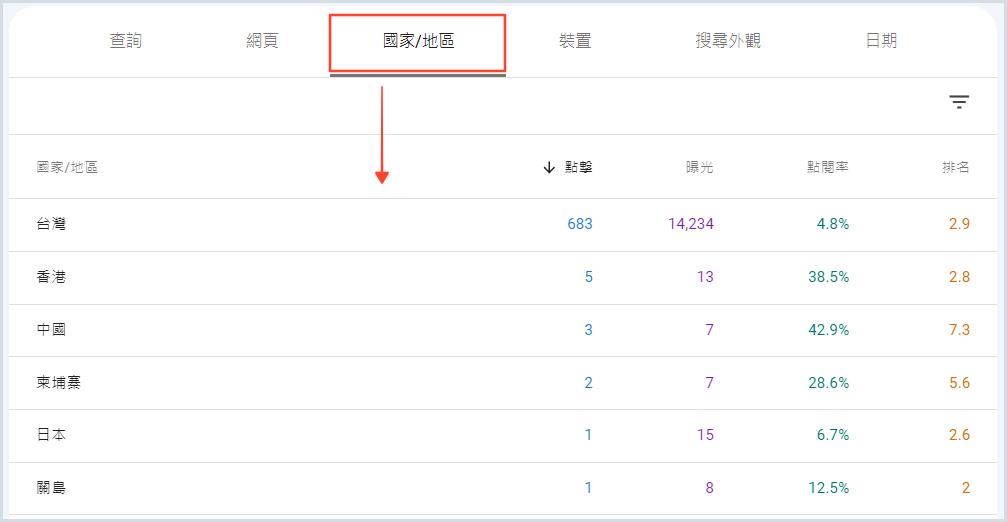Click the 國家/地區 column header
Viewport: 1007px width, 522px height.
tap(67, 168)
